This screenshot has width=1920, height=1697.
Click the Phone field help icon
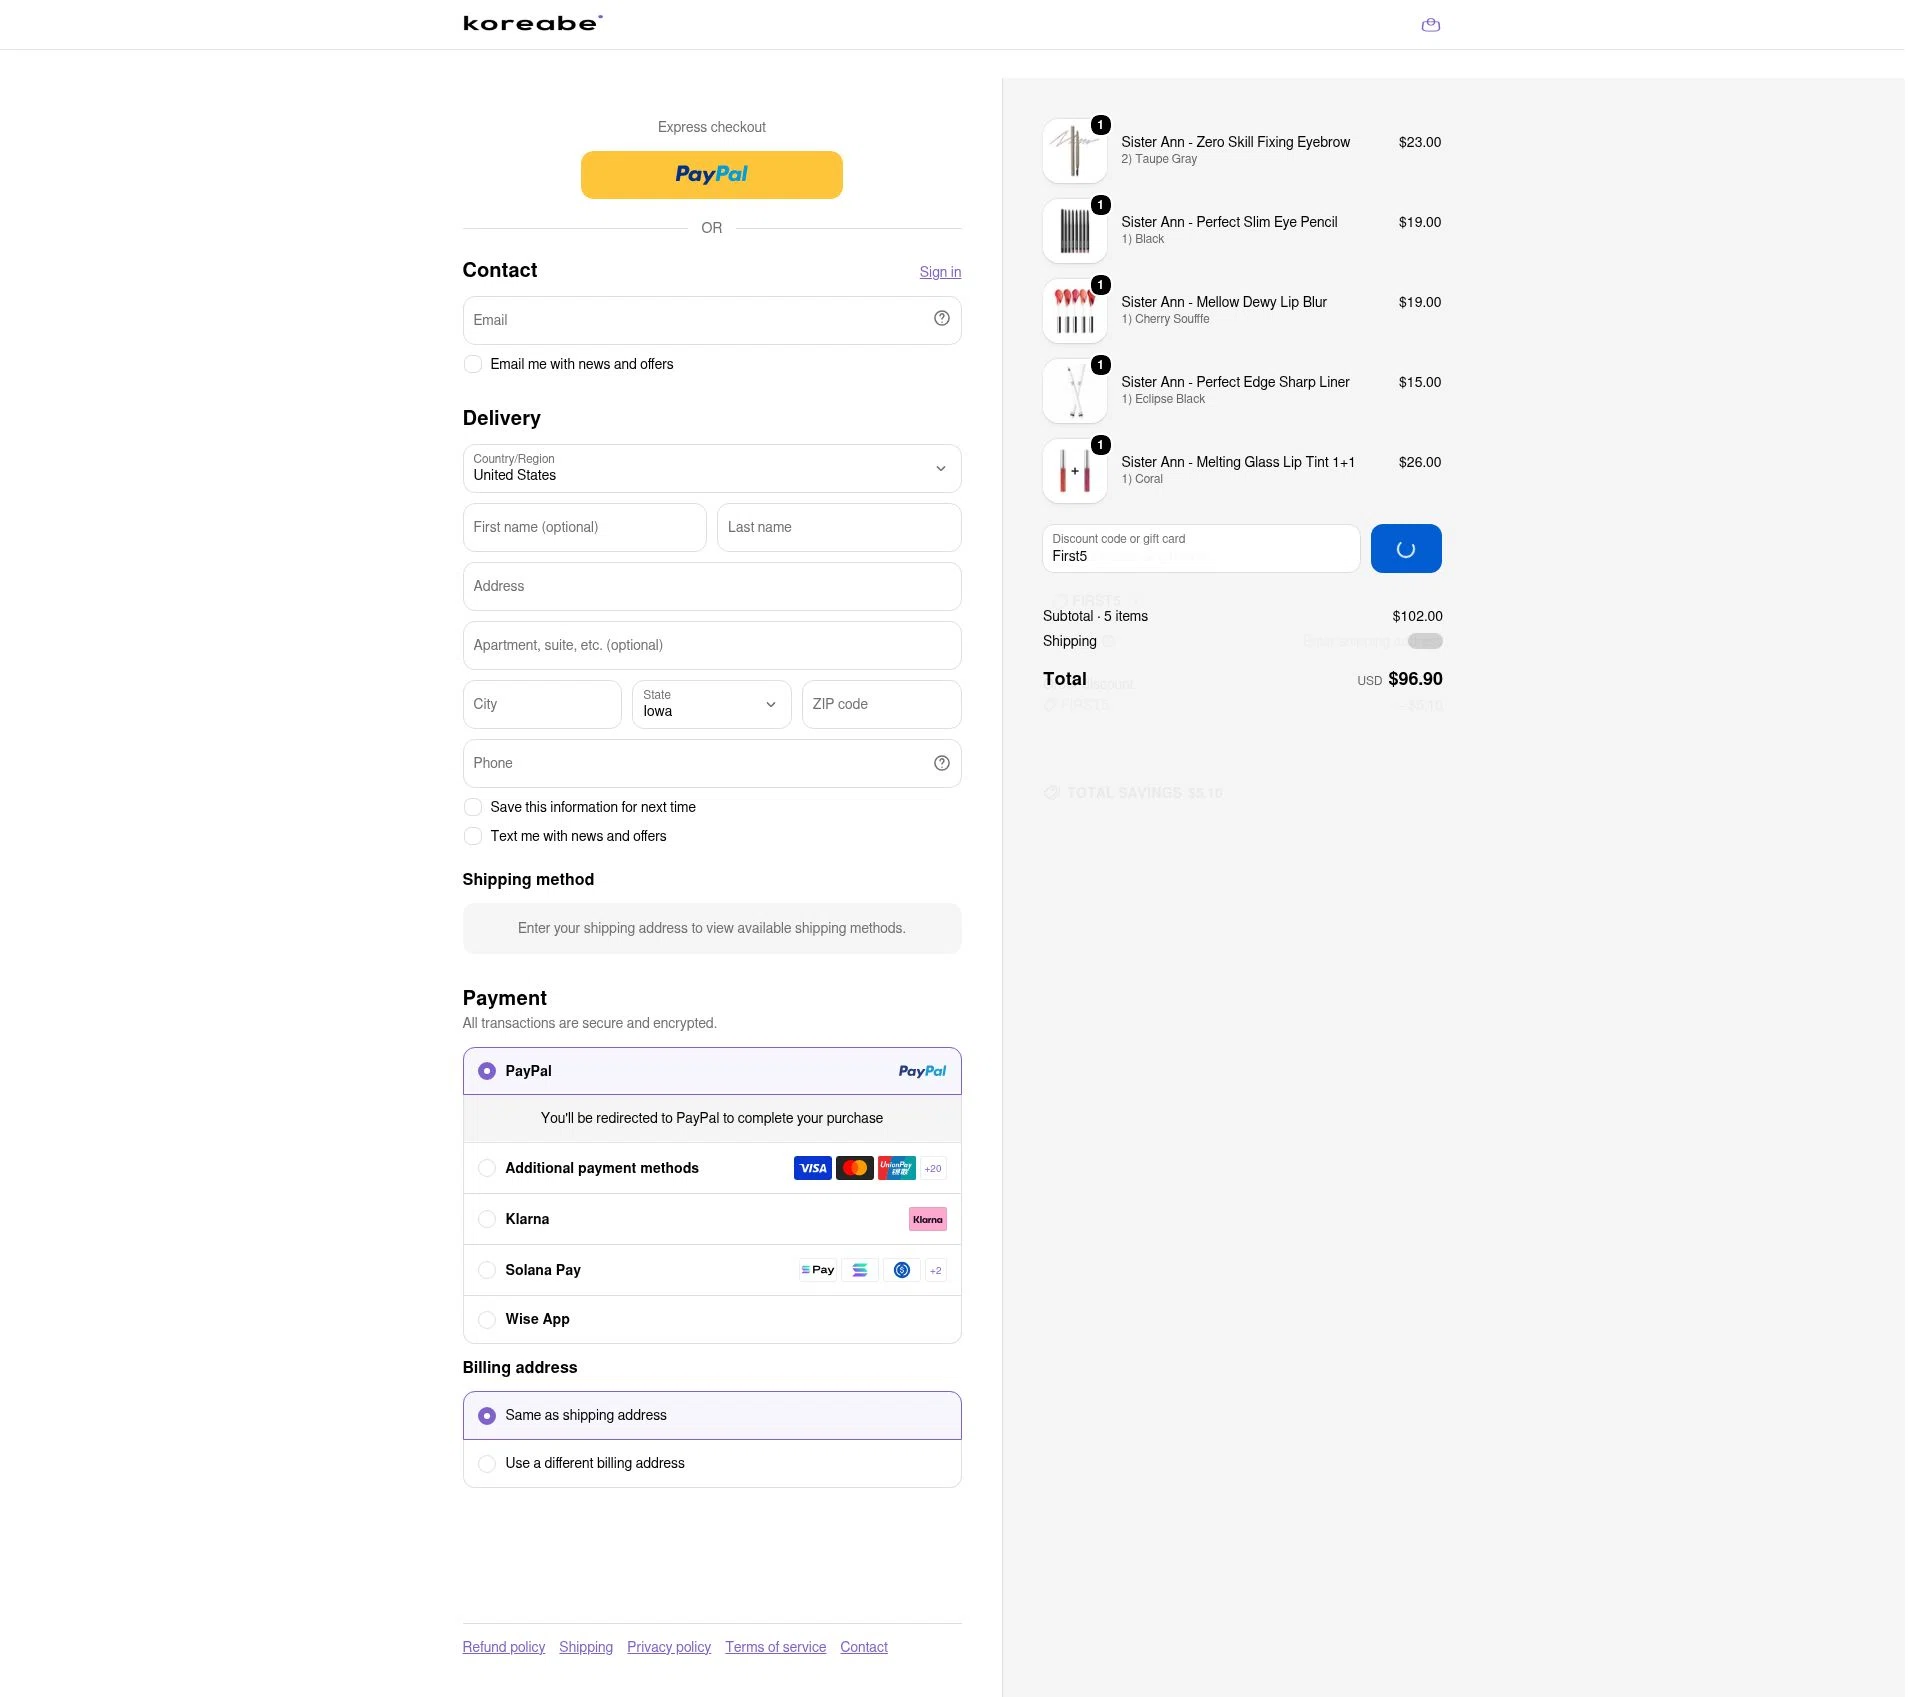tap(941, 763)
